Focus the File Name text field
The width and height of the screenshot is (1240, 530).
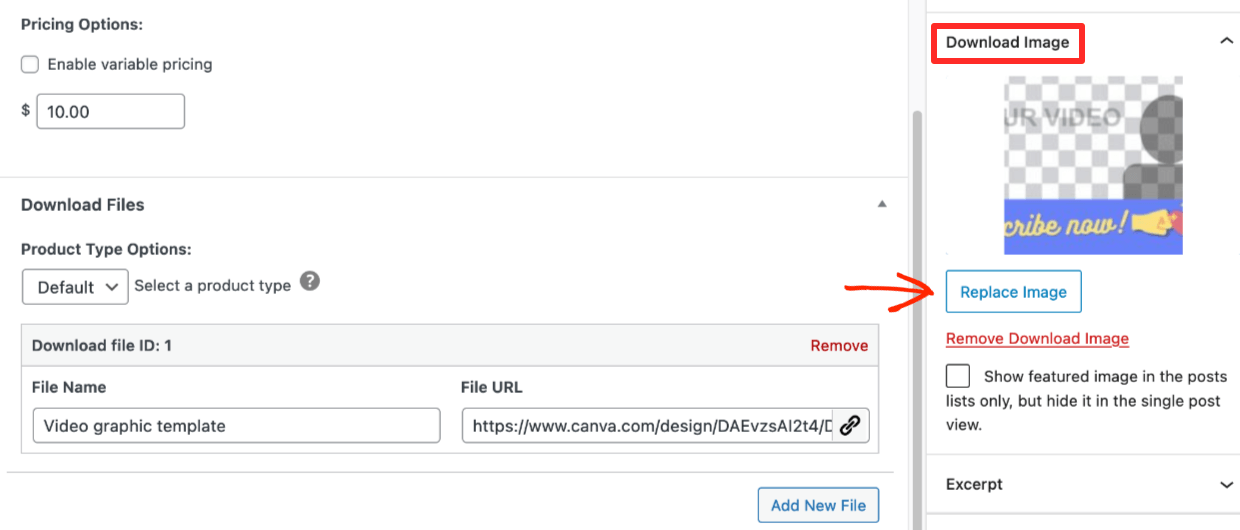coord(236,425)
